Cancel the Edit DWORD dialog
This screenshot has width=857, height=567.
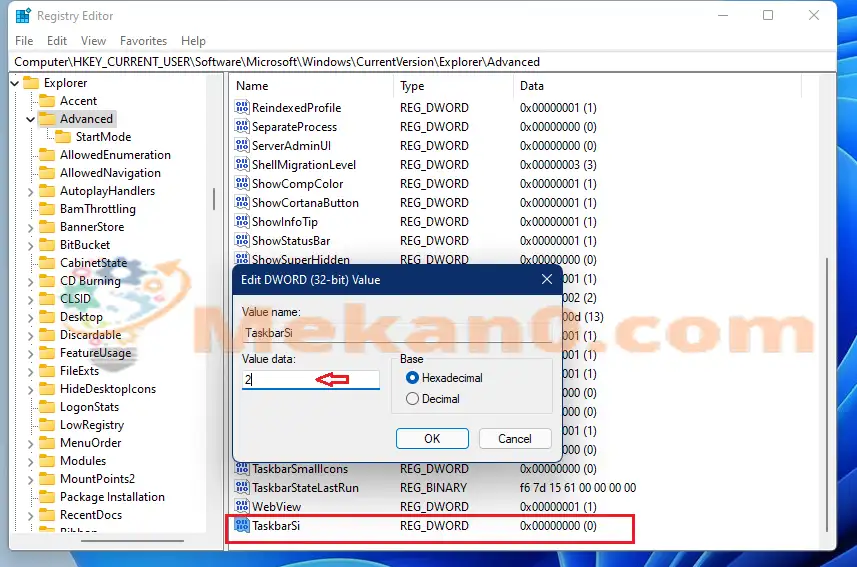click(x=515, y=439)
